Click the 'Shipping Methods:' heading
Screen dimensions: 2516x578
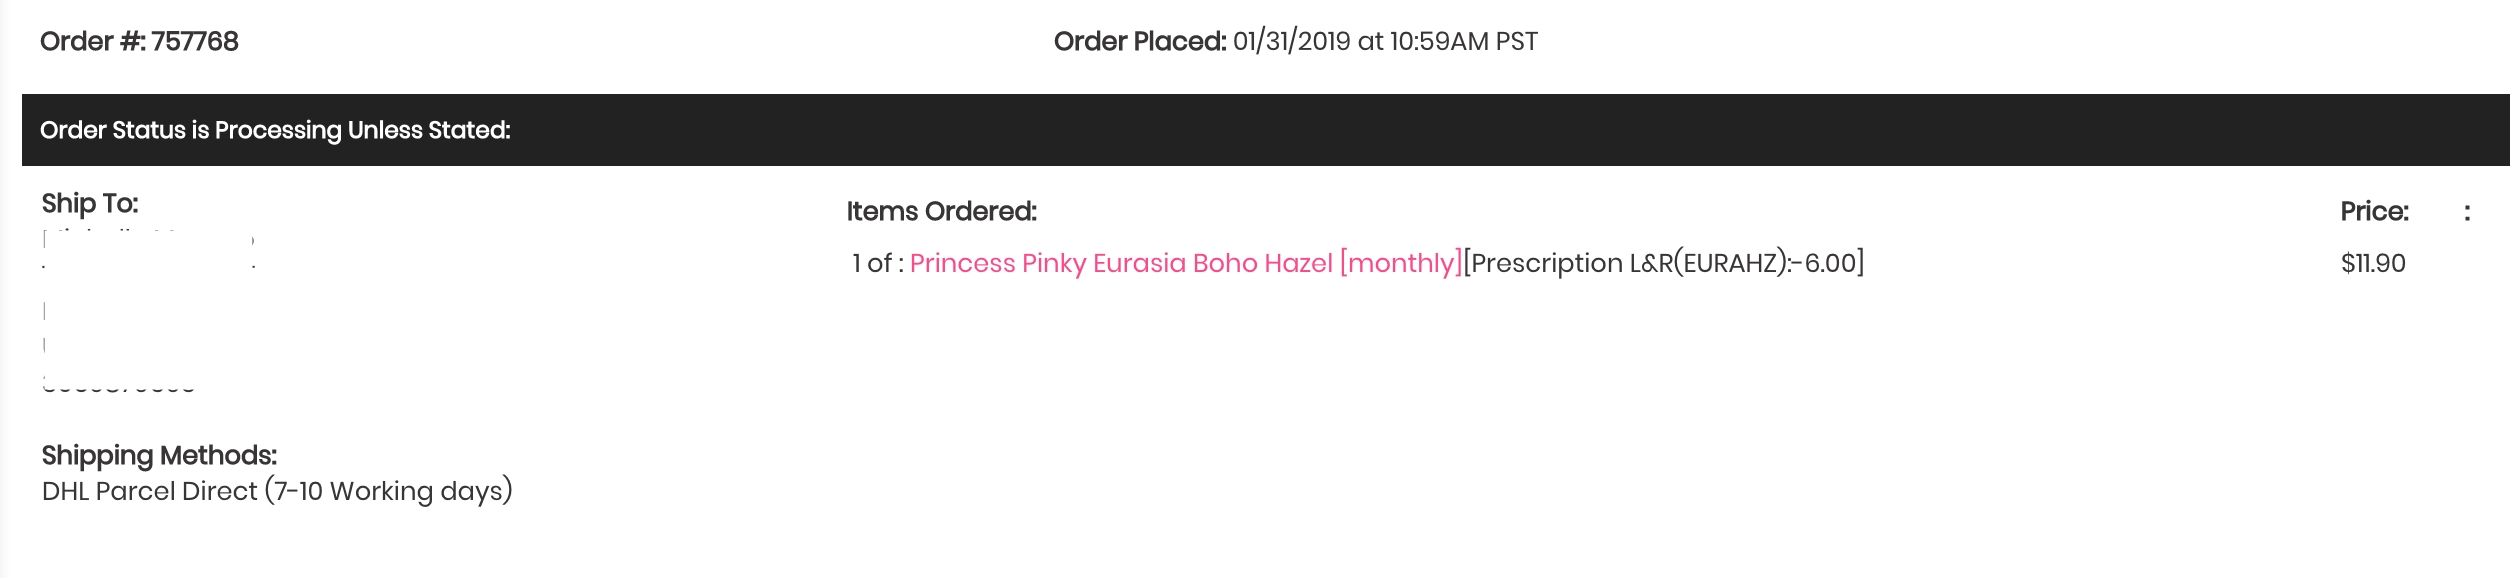tap(159, 455)
